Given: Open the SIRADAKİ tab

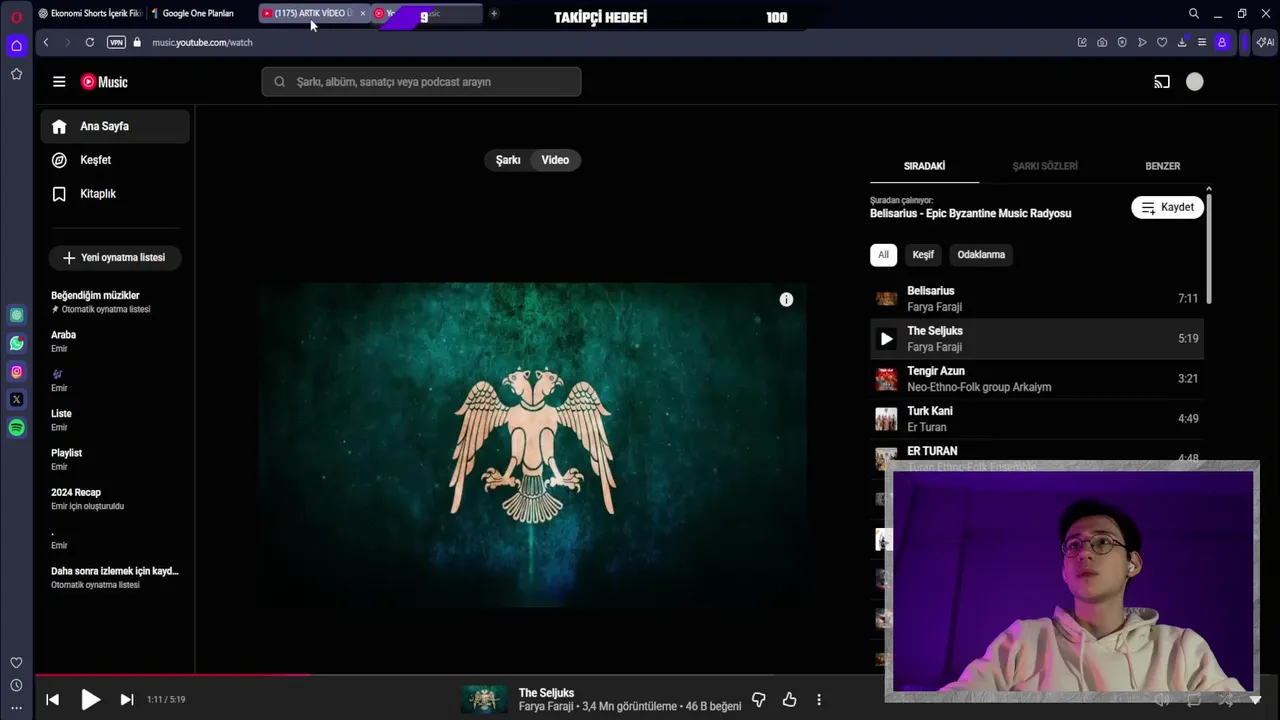Looking at the screenshot, I should point(924,166).
